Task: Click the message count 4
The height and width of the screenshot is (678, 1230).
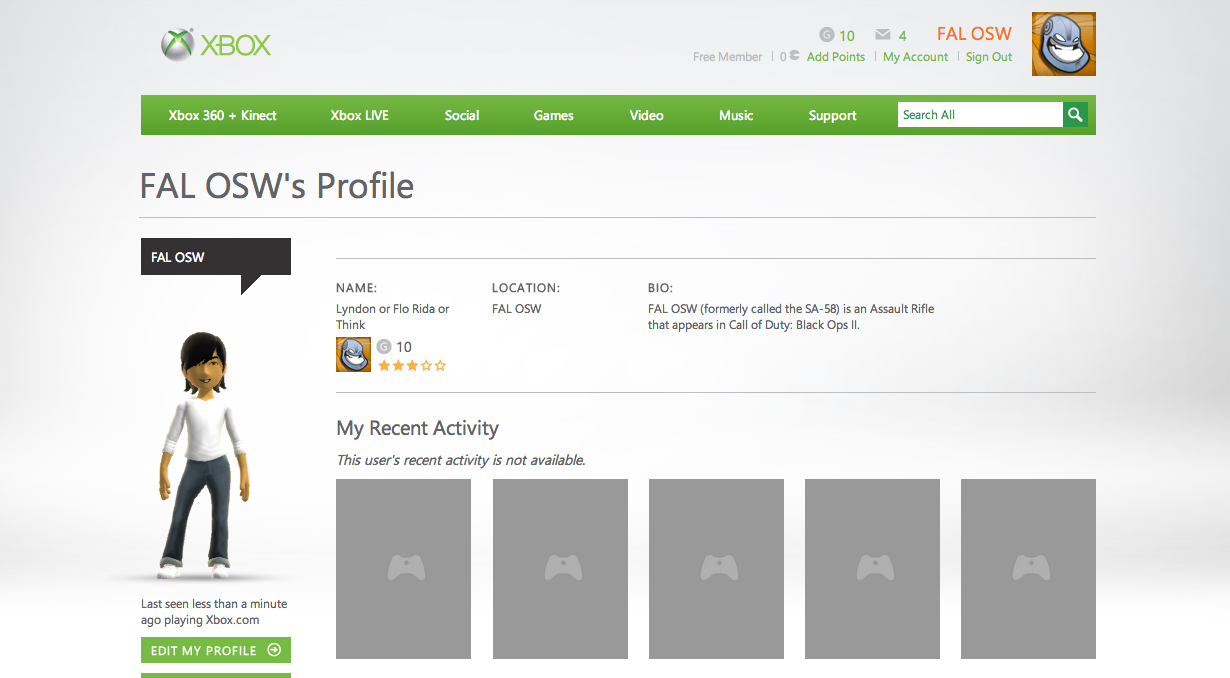Action: 902,36
